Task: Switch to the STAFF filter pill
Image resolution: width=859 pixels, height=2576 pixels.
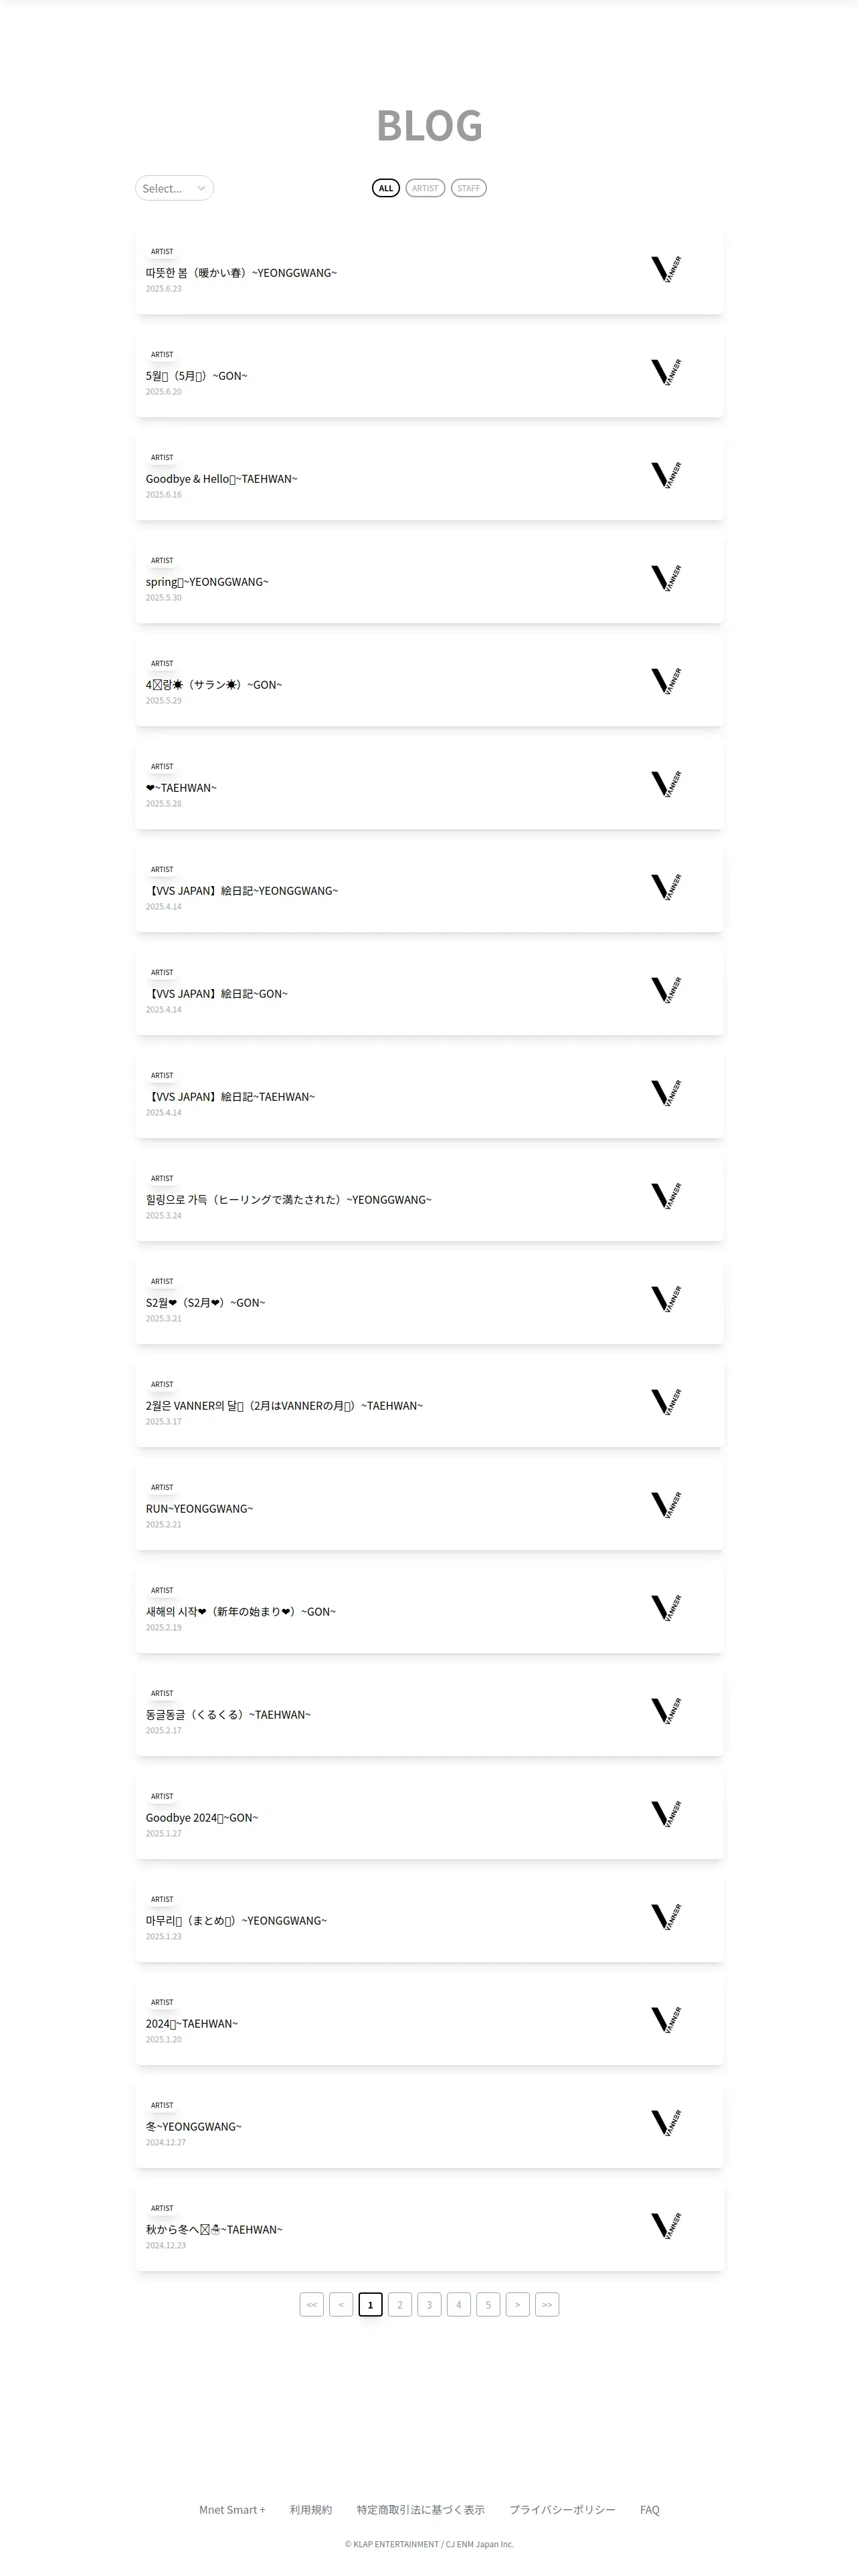Action: pos(468,188)
